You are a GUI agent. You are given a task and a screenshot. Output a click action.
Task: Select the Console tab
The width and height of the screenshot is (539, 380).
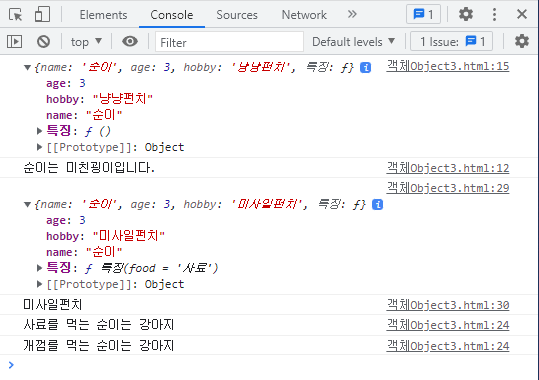pos(172,15)
